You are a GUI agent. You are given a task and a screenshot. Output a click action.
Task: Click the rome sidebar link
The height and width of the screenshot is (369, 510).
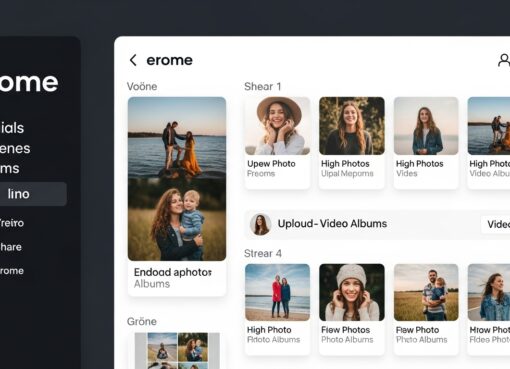point(12,271)
